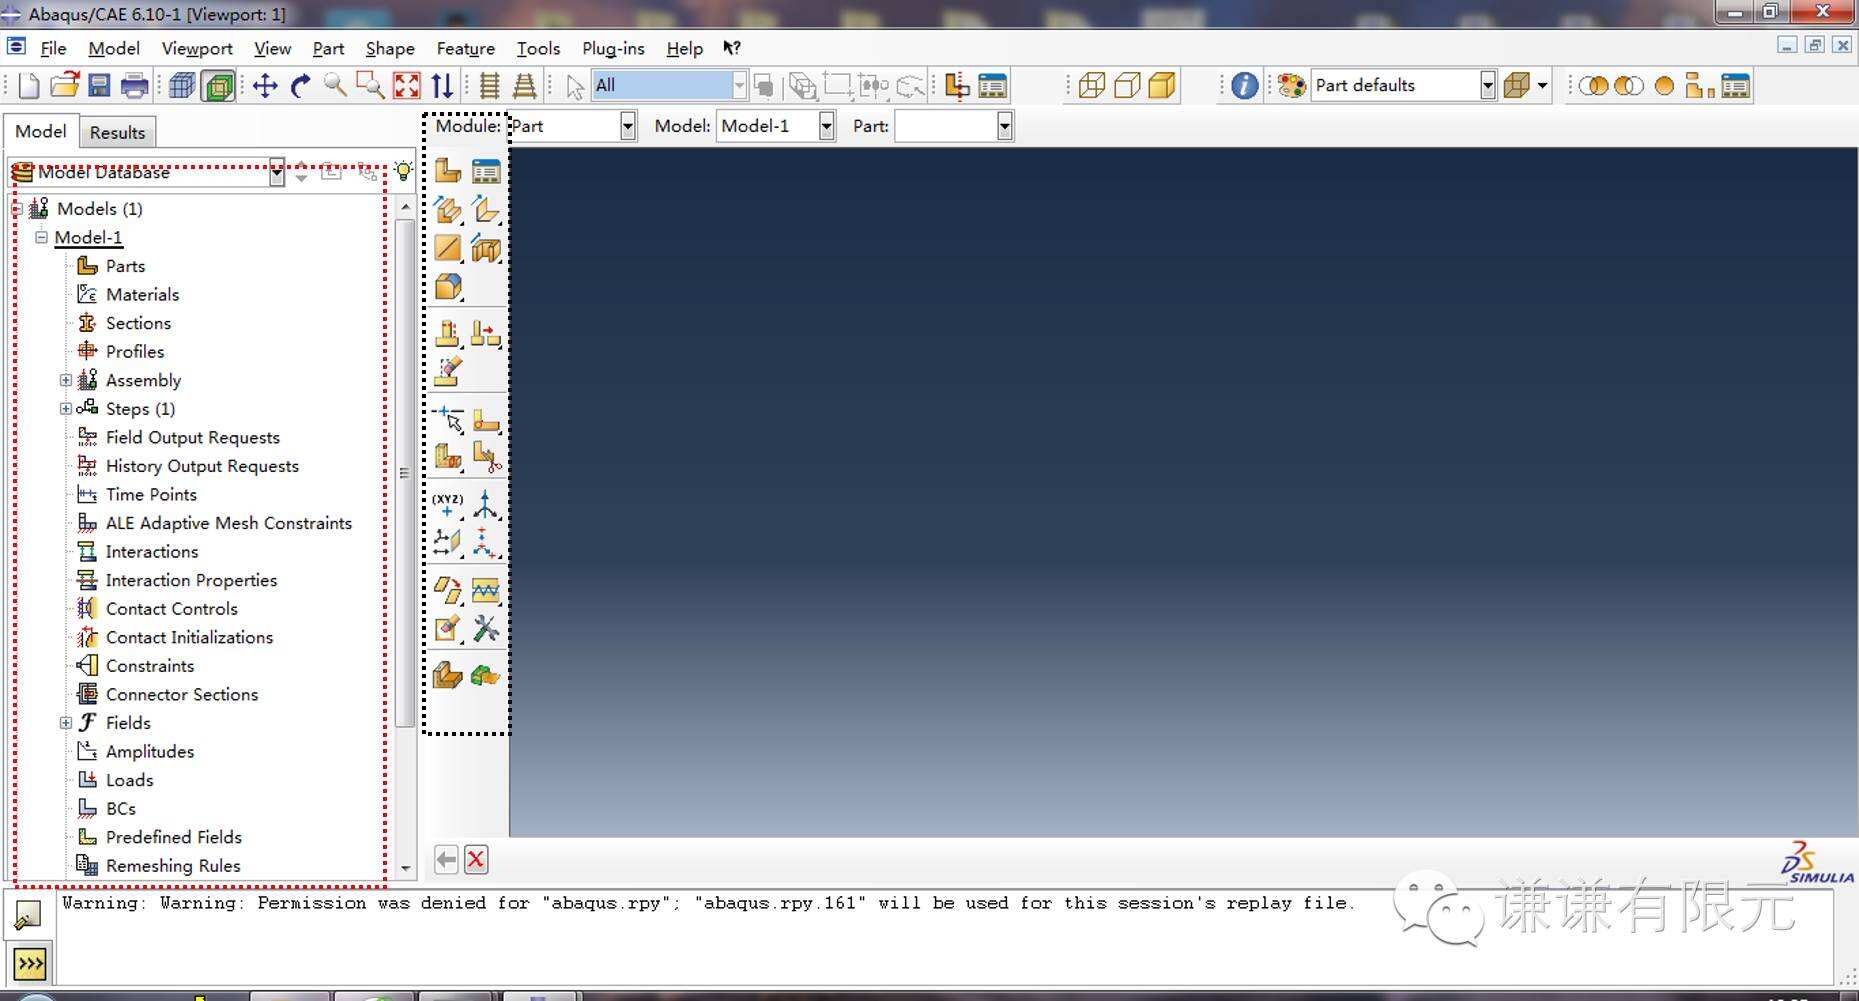Viewport: 1859px width, 1001px height.
Task: Click the New Model Database icon
Action: 29,86
